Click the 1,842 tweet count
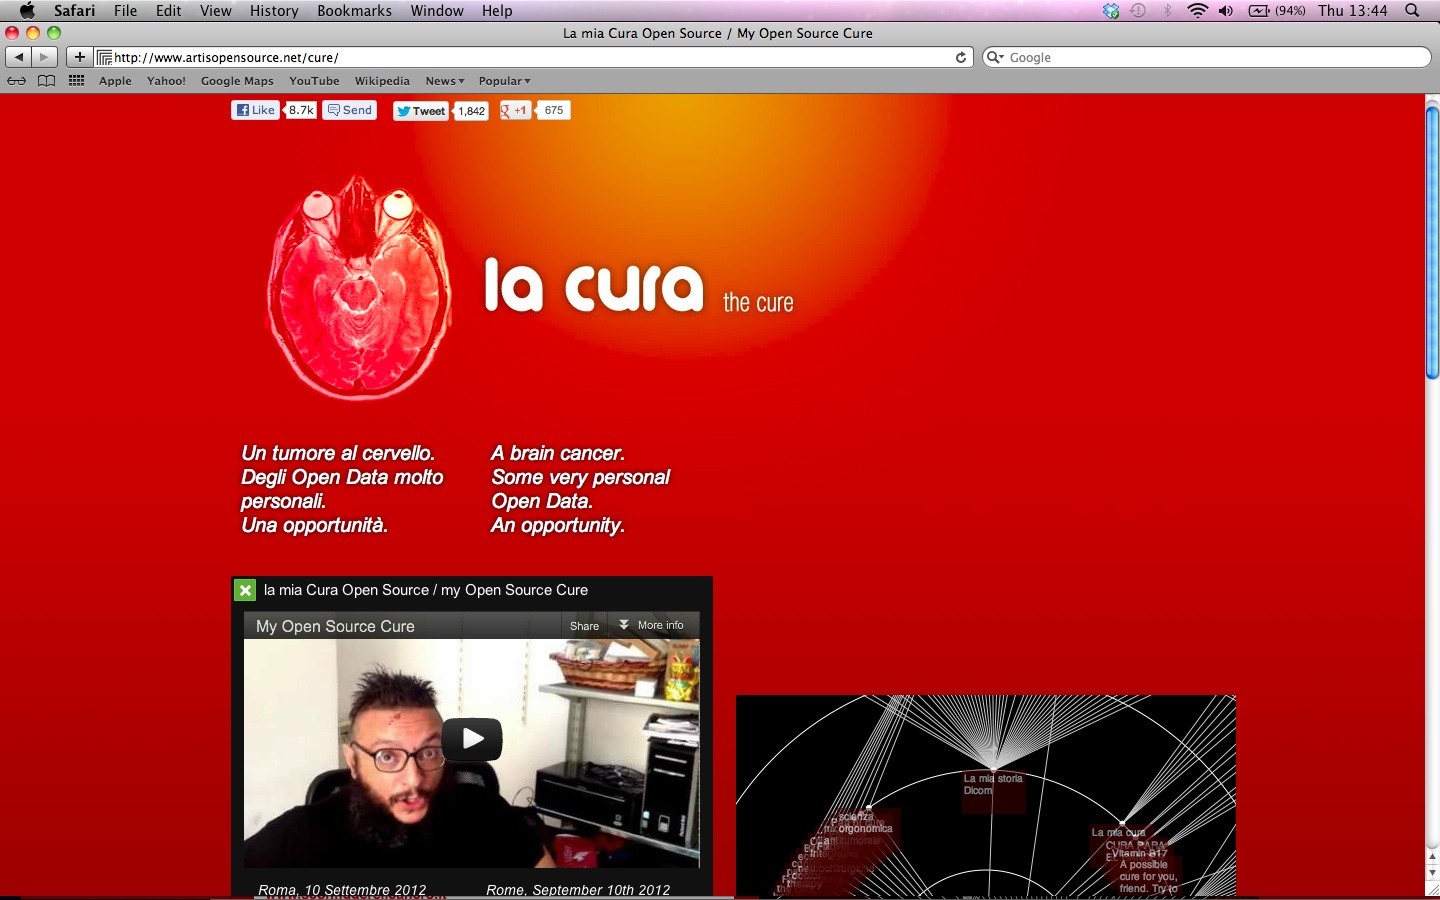 (x=471, y=111)
